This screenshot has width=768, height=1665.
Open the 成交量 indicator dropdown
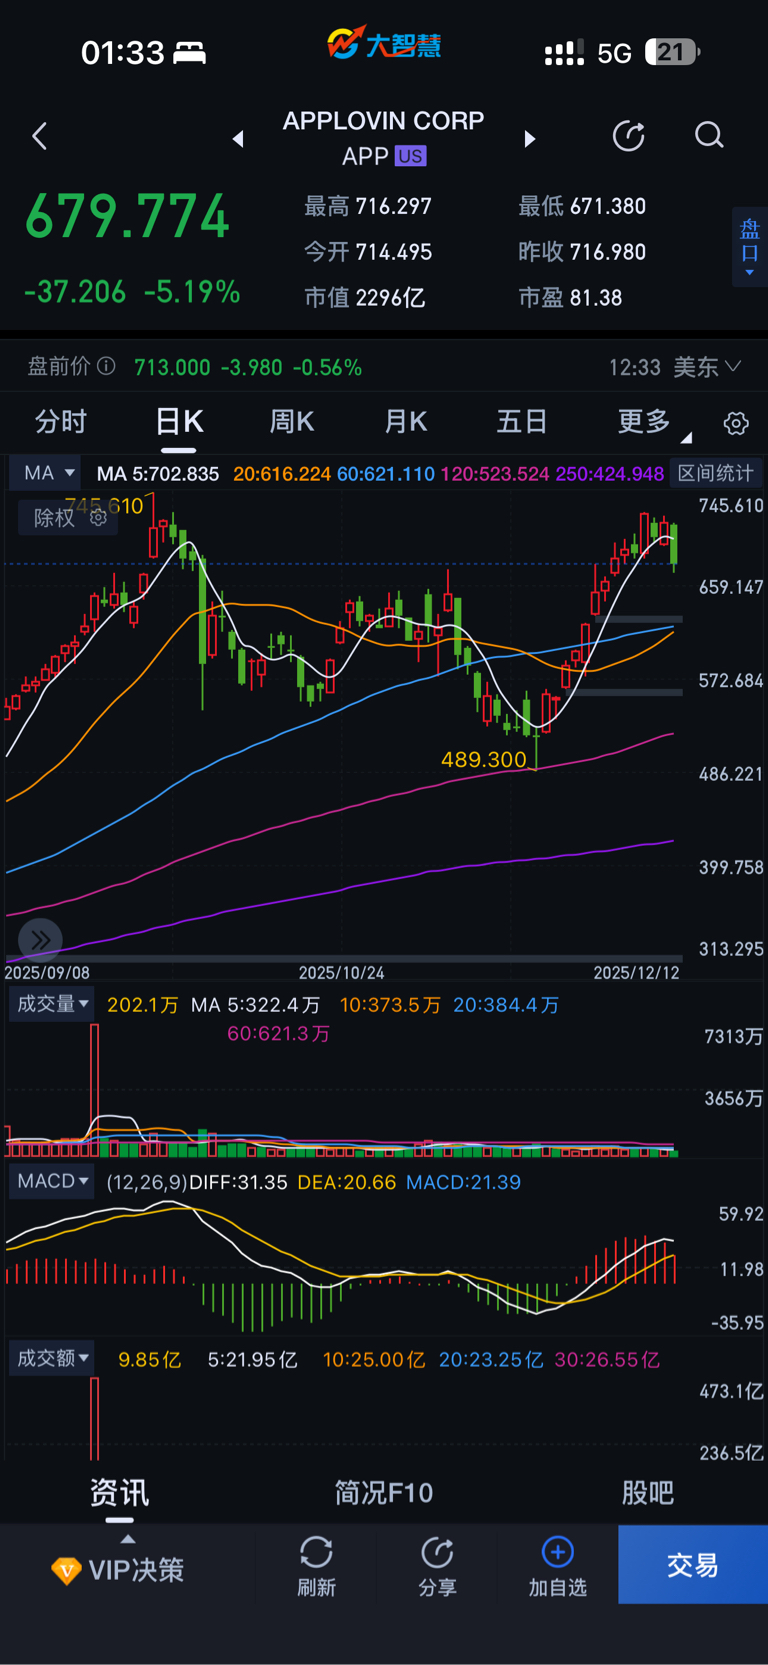[x=53, y=1003]
